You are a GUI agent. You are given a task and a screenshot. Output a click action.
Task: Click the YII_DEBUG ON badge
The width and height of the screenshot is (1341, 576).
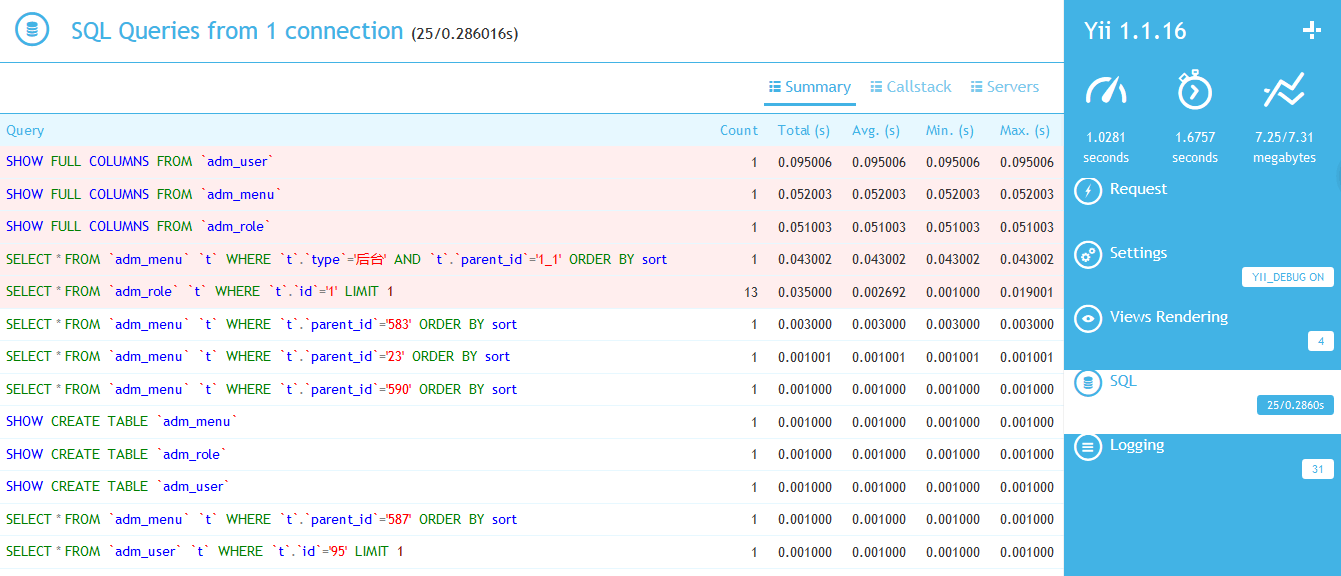click(1287, 277)
